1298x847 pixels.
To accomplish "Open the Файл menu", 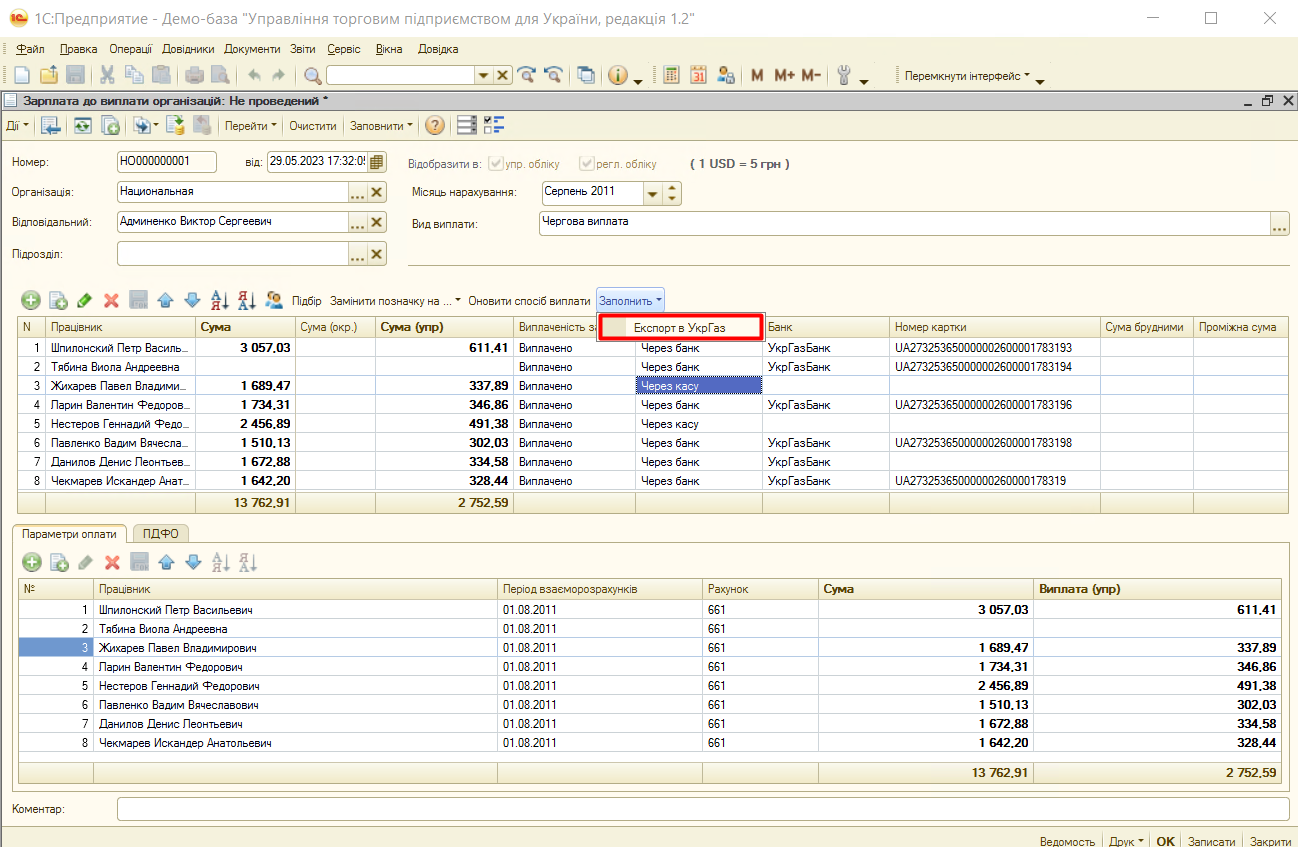I will click(x=30, y=49).
